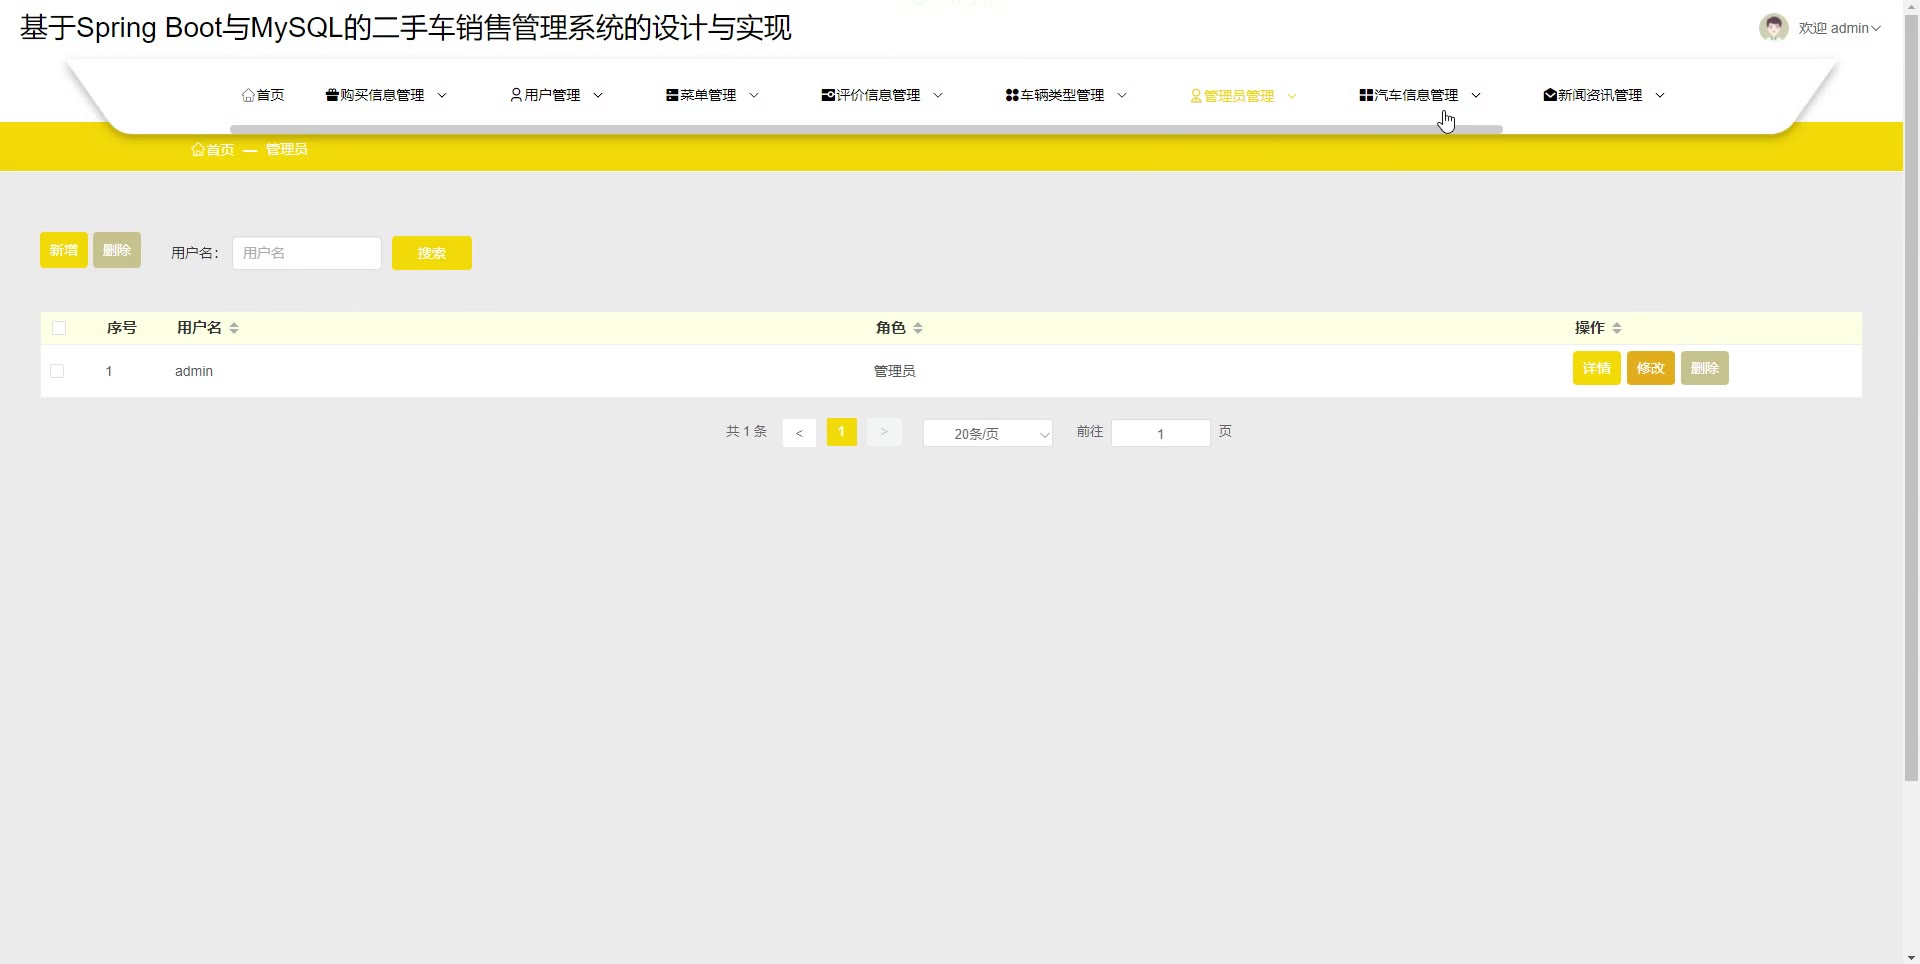Click the home icon in navigation bar
Viewport: 1920px width, 964px height.
pos(248,96)
